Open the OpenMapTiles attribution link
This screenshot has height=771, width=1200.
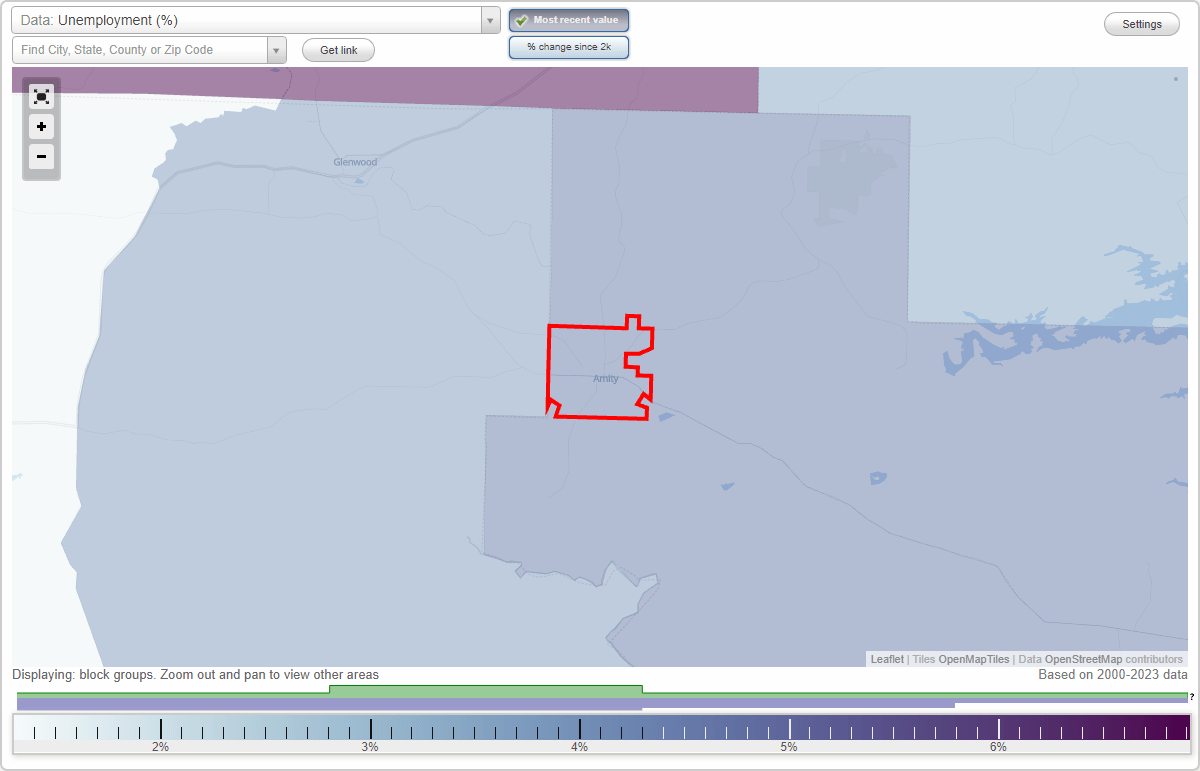click(x=974, y=659)
